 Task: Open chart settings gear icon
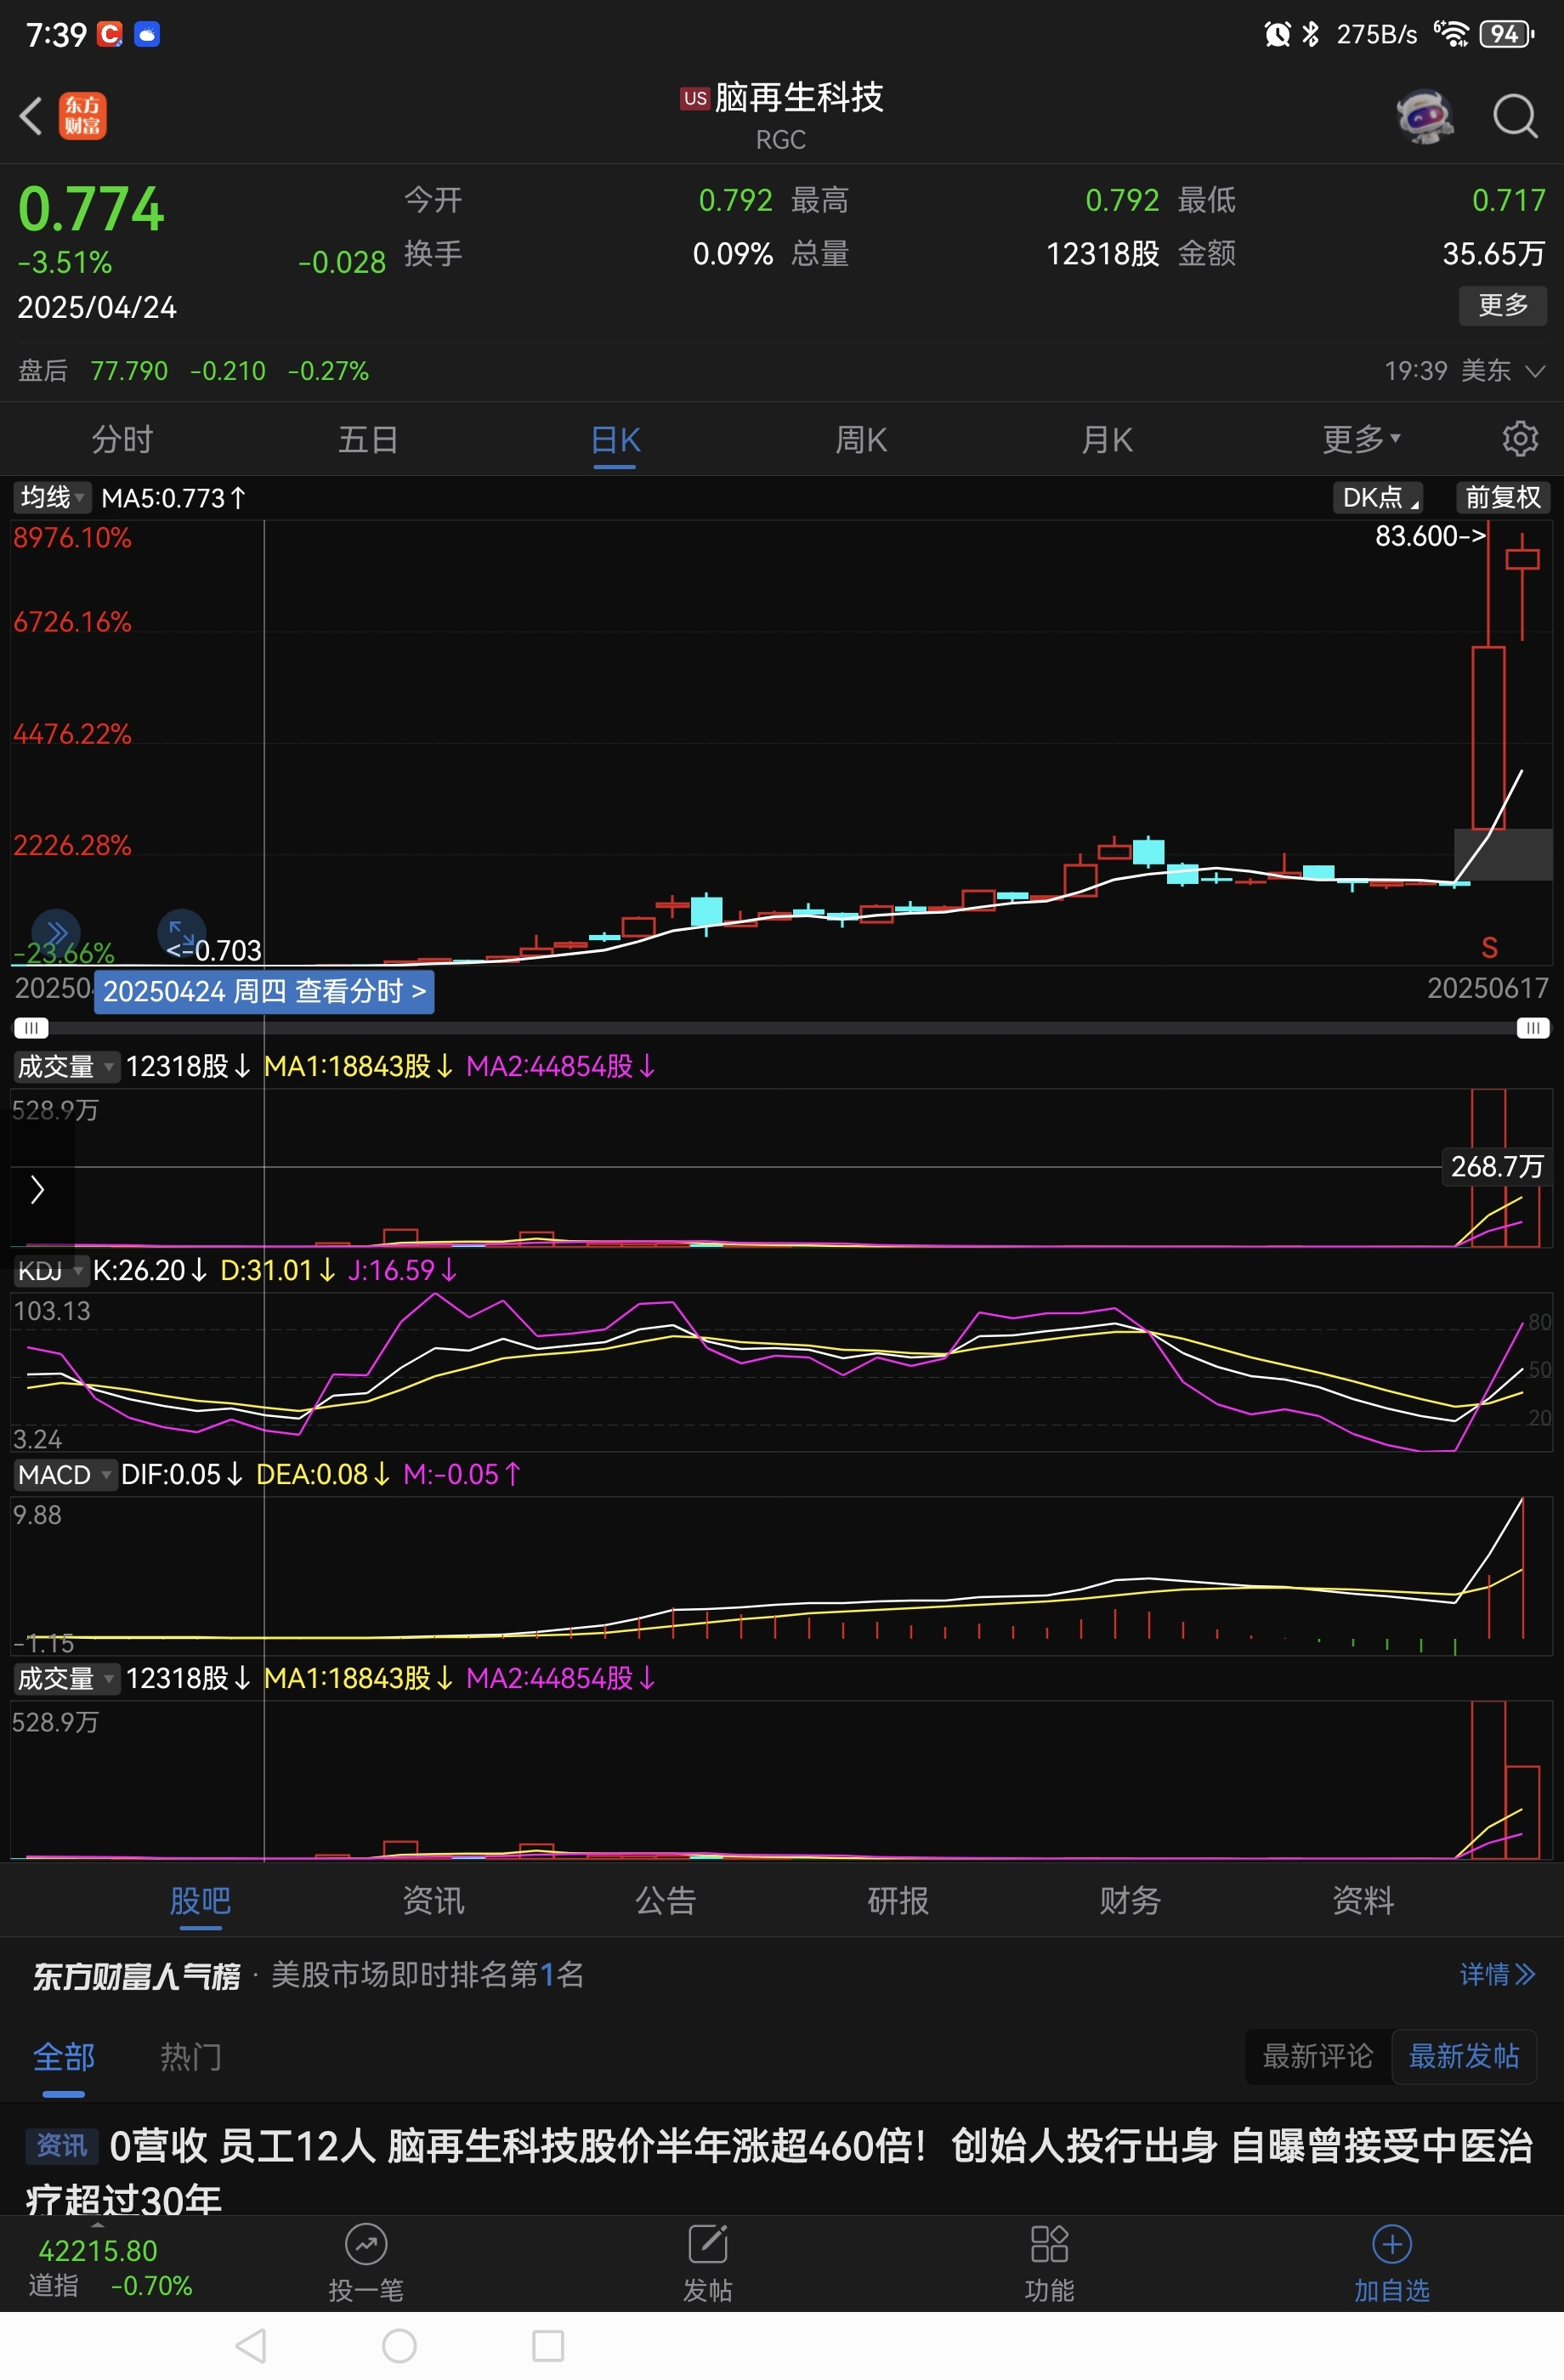tap(1520, 439)
